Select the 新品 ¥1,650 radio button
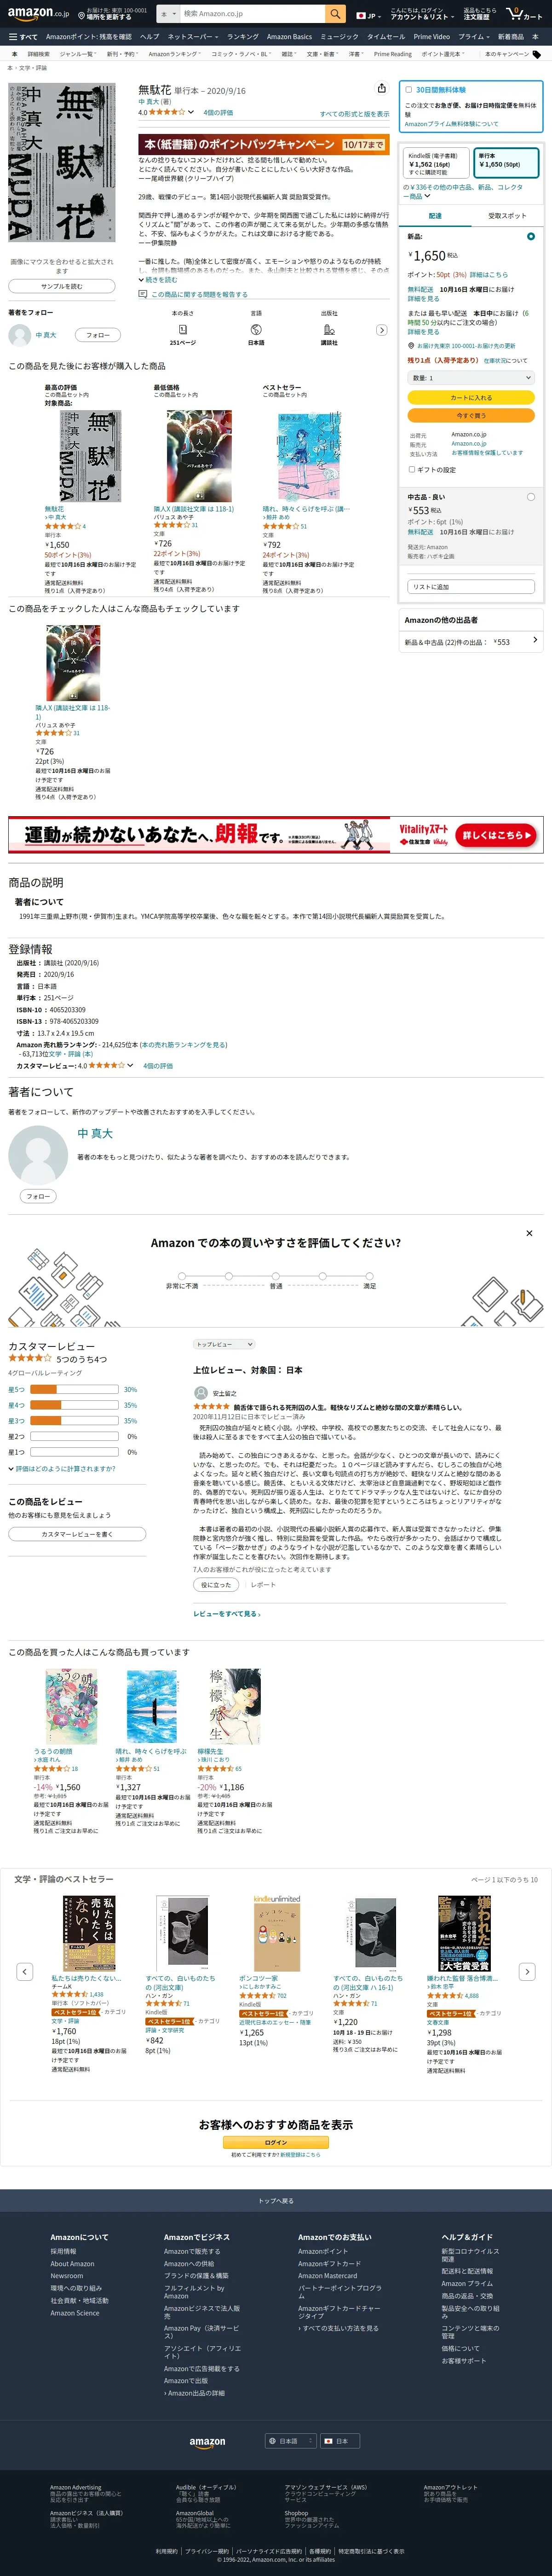Viewport: 552px width, 2576px height. 530,237
